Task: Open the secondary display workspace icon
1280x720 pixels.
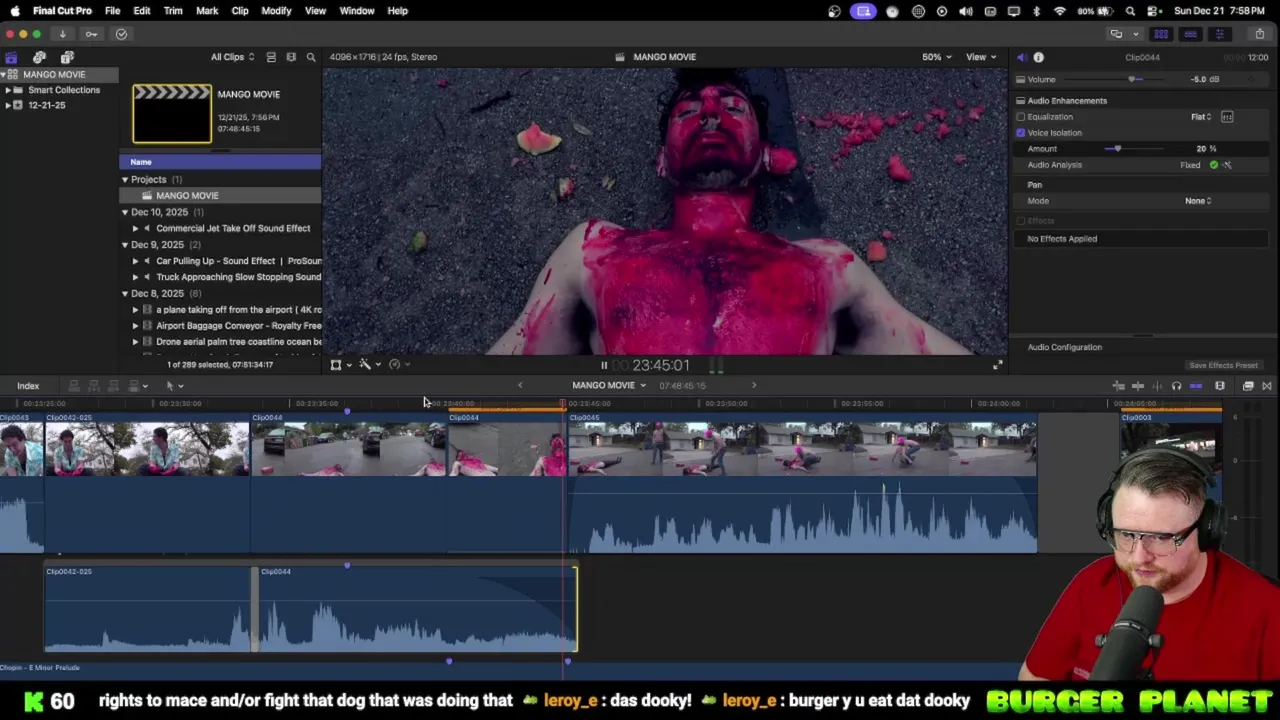Action: point(1116,34)
